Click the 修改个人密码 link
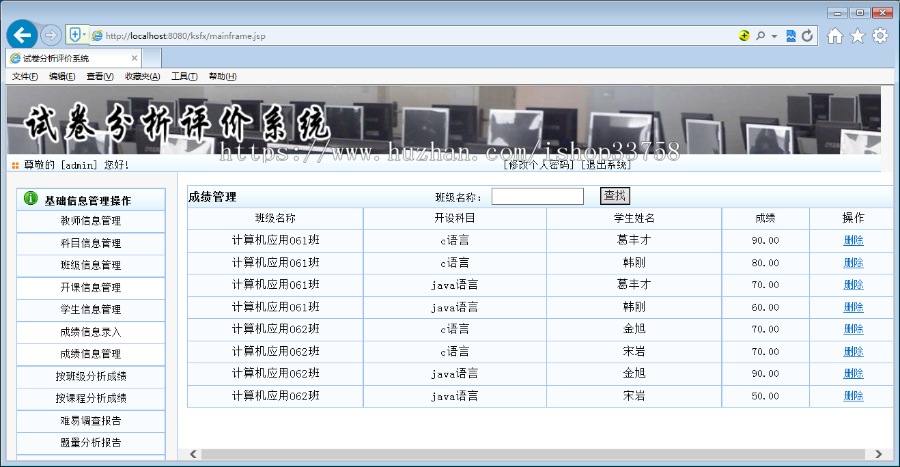Viewport: 900px width, 467px height. point(539,165)
